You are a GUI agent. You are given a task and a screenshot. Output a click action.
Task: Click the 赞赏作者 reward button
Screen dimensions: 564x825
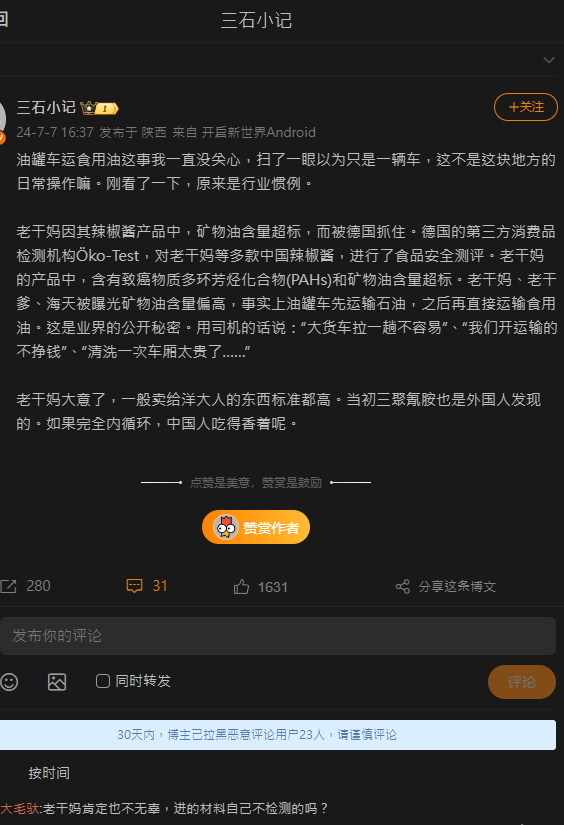[256, 527]
